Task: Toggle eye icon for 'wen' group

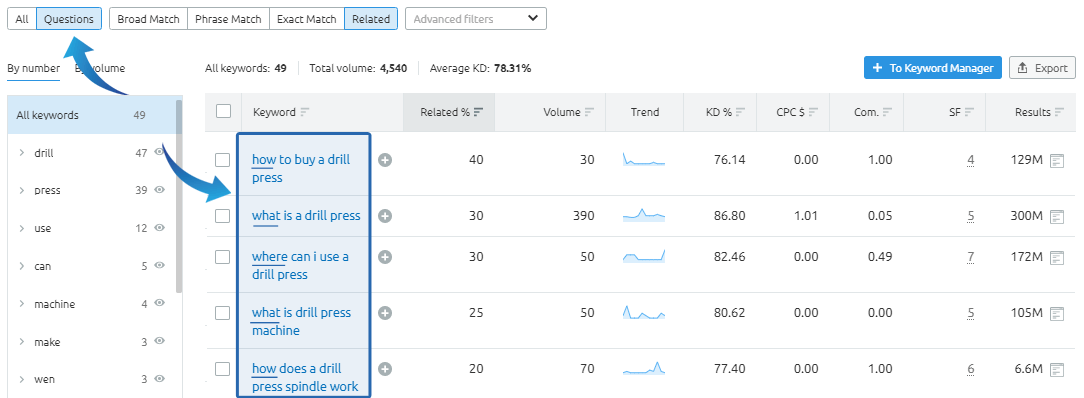Action: tap(160, 379)
